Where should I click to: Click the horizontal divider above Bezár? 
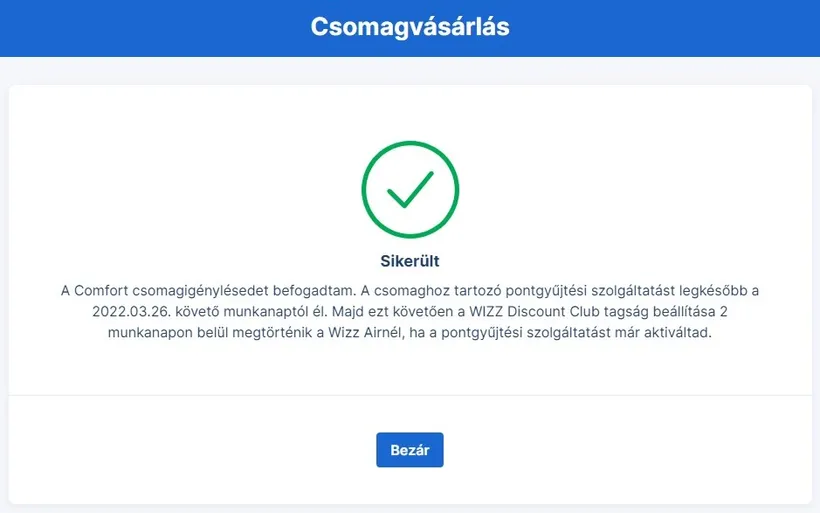coord(410,395)
